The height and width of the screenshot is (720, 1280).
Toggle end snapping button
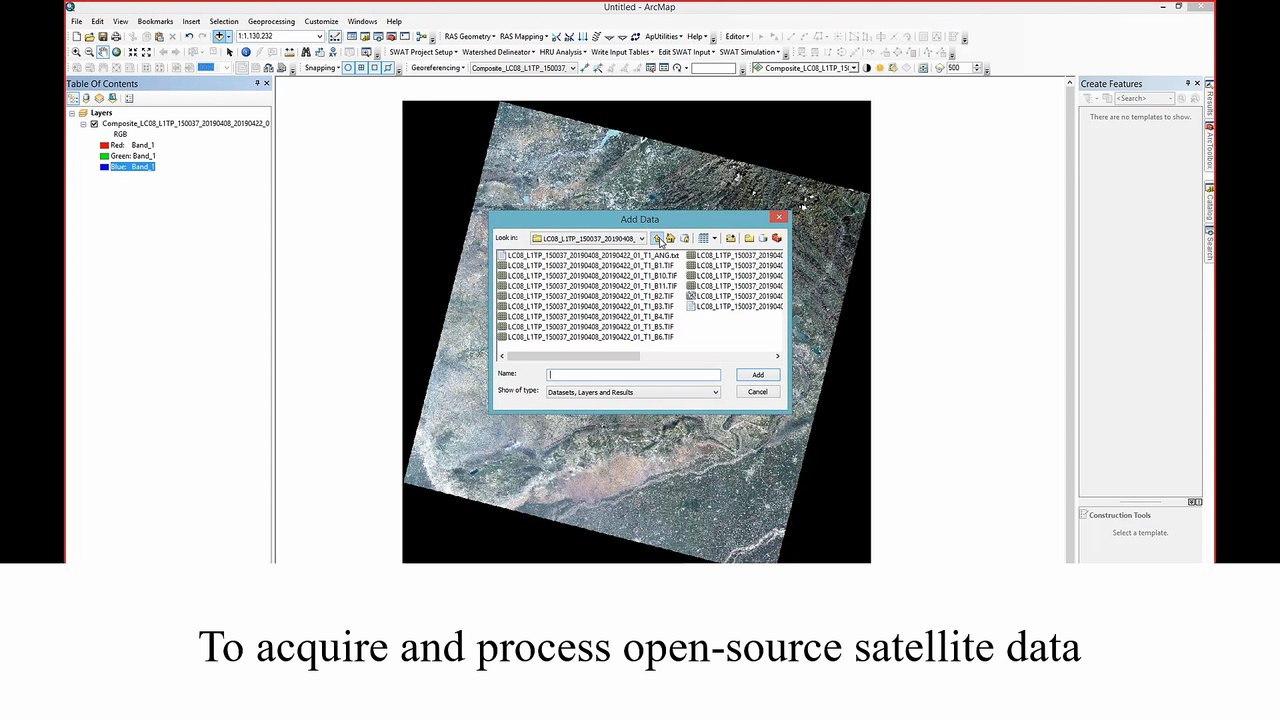361,68
